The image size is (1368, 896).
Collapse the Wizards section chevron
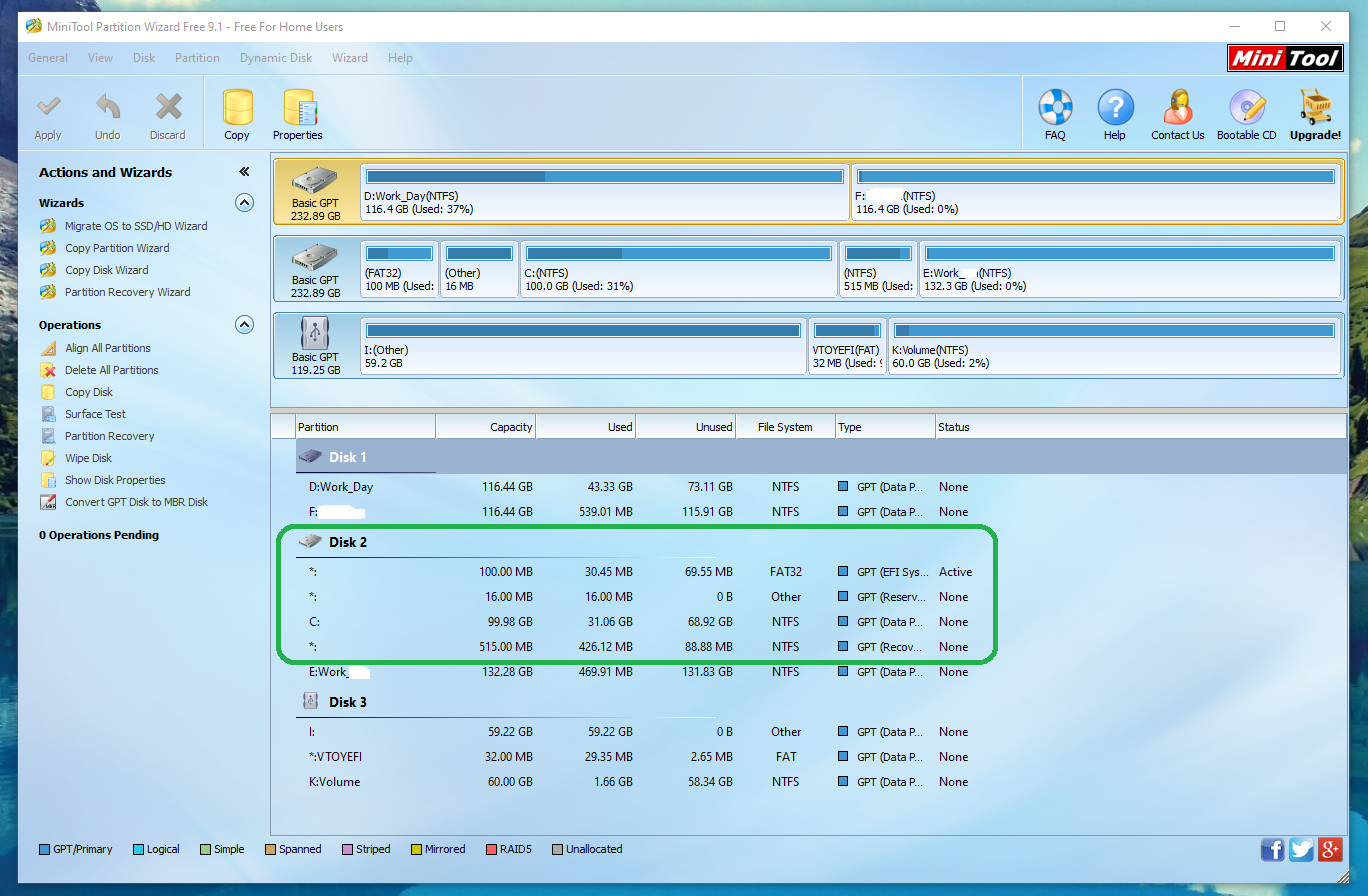[244, 203]
